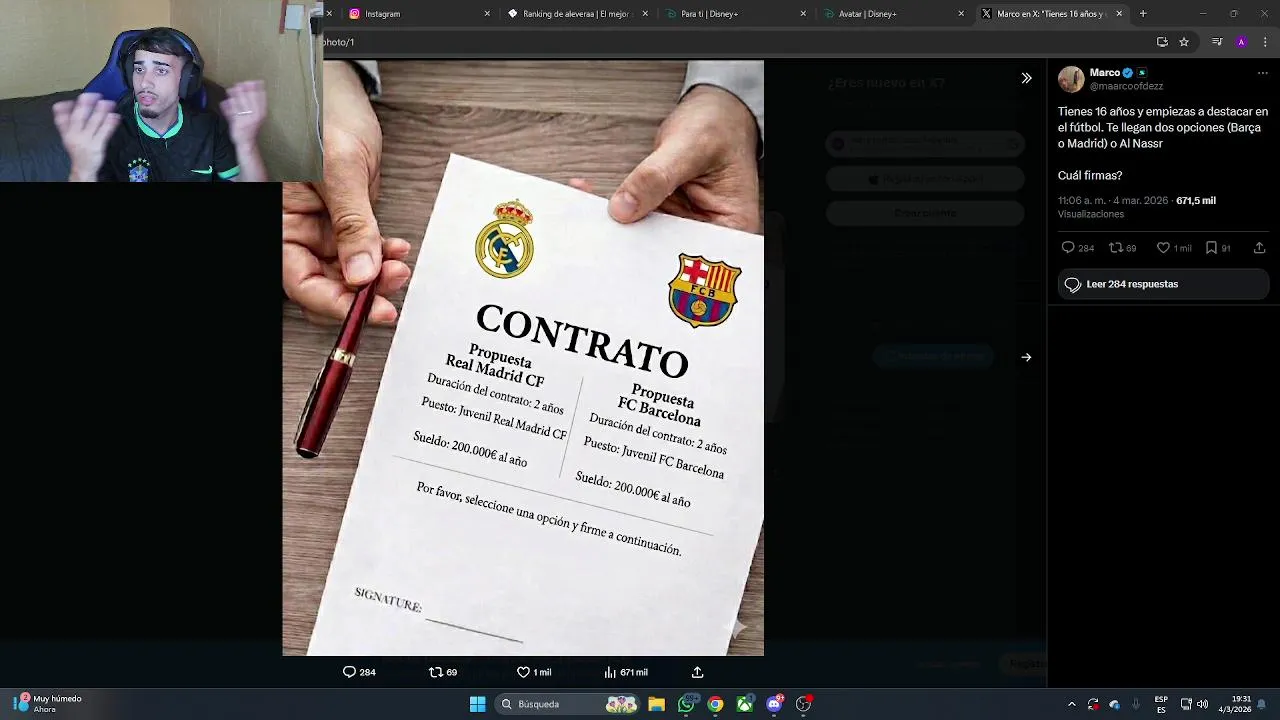1280x720 pixels.
Task: Reply icon below the photo (284)
Action: click(359, 672)
